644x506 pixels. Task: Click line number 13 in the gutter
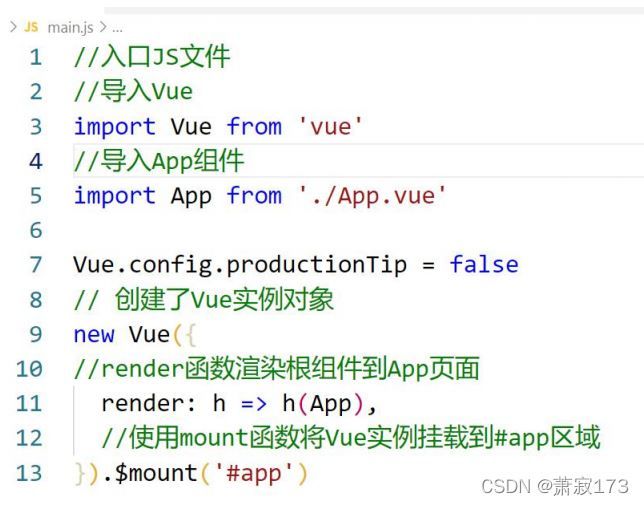click(29, 473)
